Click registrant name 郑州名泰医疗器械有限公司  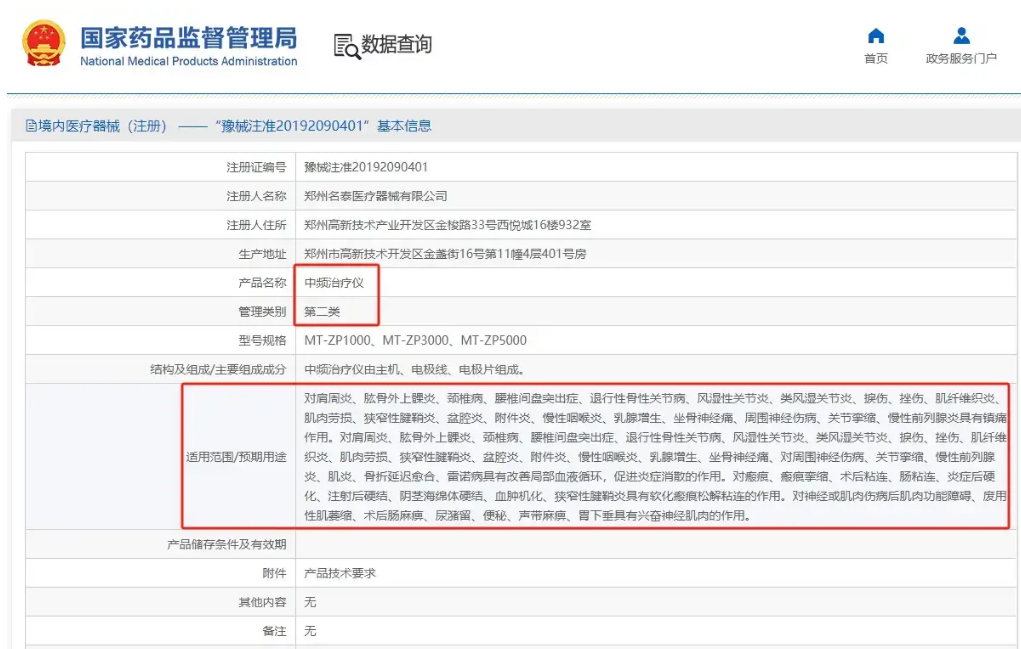[375, 196]
